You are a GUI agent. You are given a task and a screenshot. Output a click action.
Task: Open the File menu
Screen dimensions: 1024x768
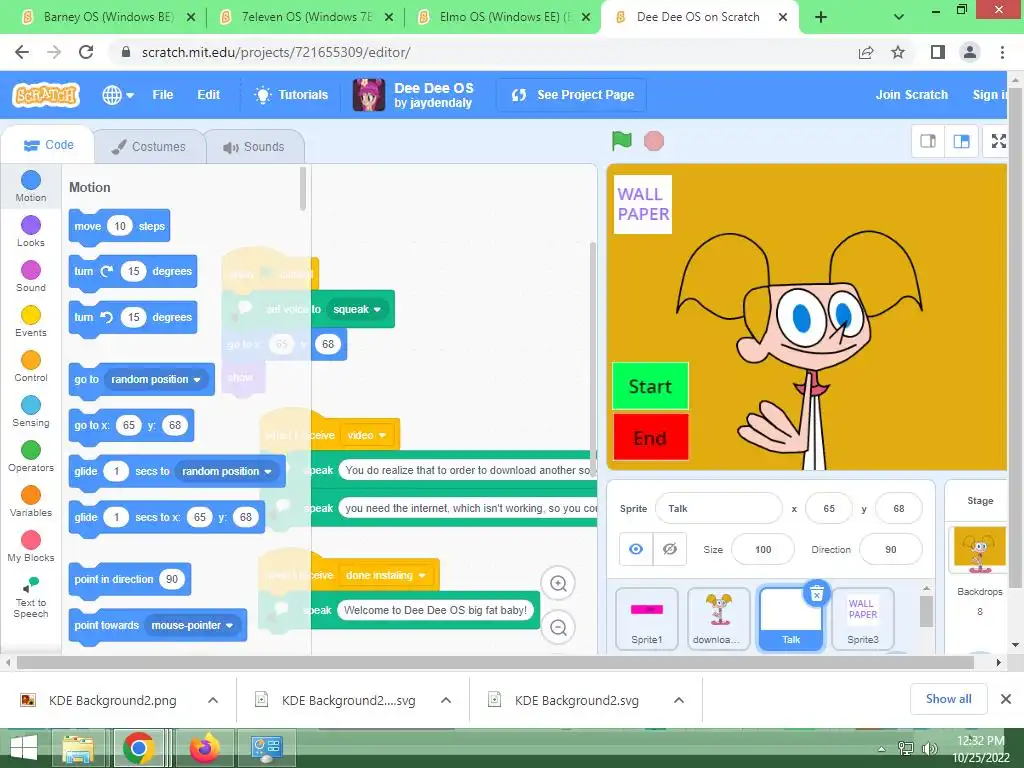click(163, 95)
